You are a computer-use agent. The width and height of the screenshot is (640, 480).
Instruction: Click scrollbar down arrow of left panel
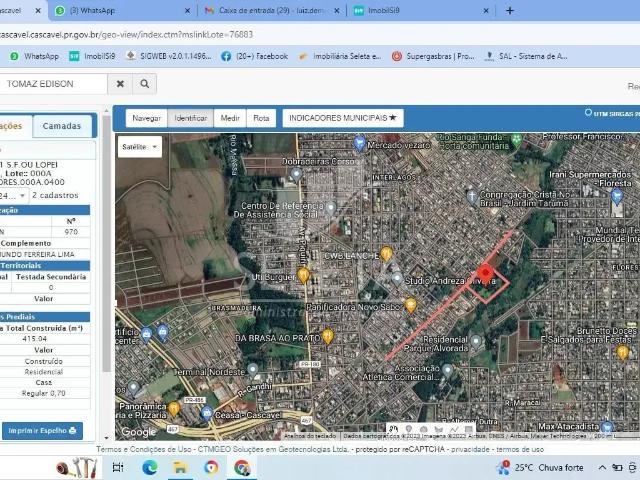click(x=107, y=438)
